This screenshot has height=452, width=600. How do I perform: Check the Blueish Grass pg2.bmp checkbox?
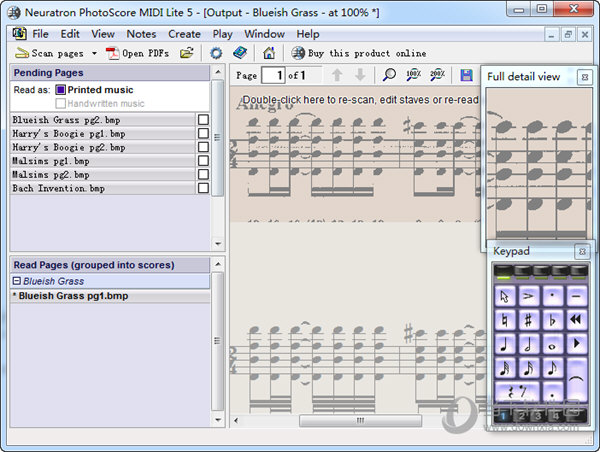coord(203,120)
